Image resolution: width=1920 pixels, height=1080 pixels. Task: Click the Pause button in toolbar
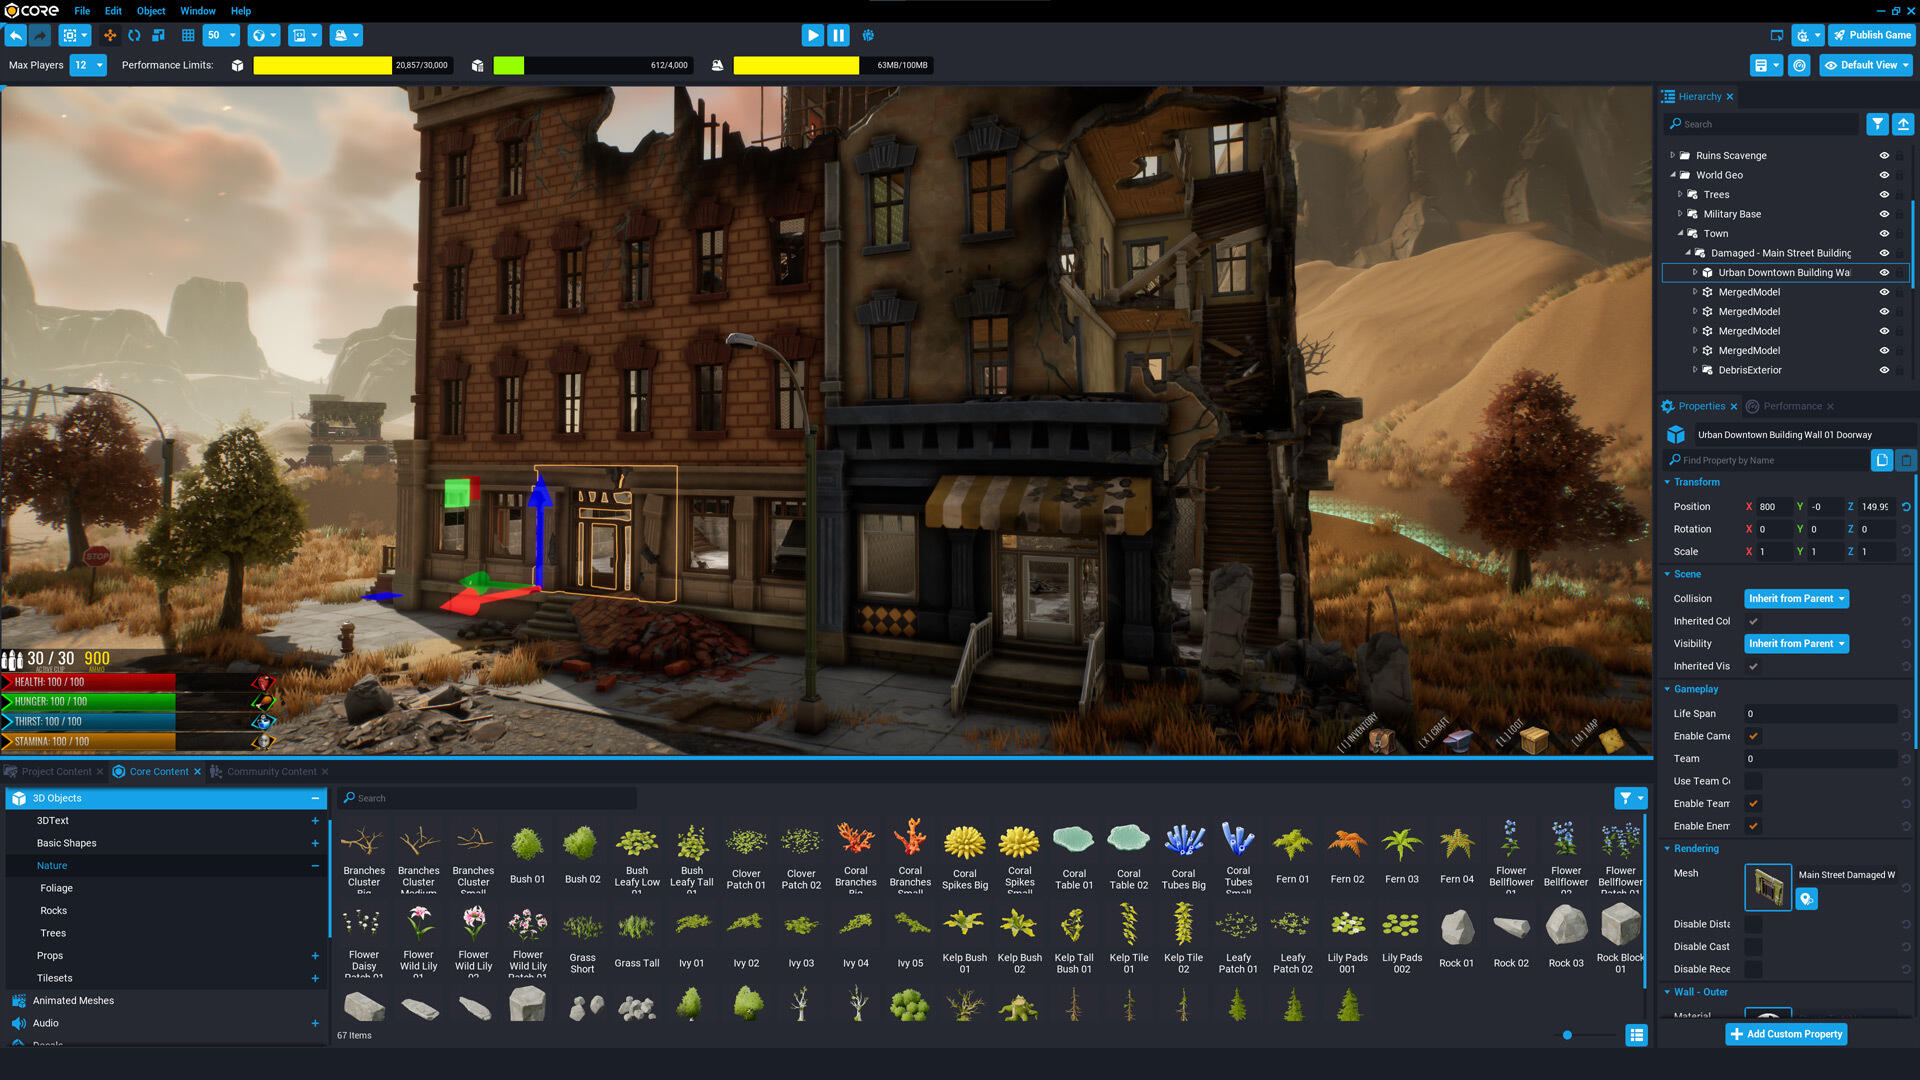pos(837,36)
